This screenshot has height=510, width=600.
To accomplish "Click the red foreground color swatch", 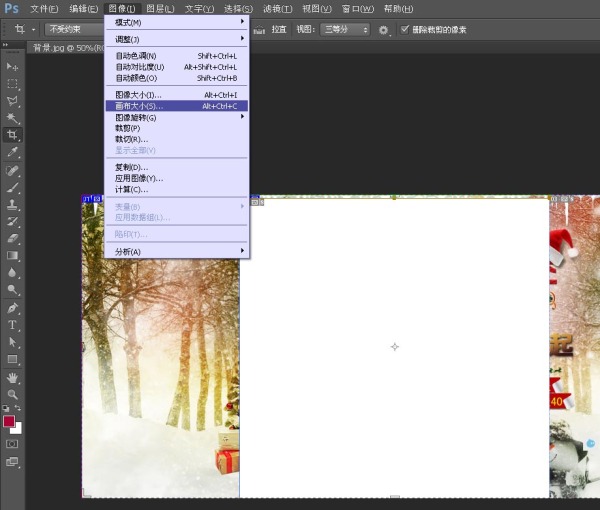I will click(9, 421).
